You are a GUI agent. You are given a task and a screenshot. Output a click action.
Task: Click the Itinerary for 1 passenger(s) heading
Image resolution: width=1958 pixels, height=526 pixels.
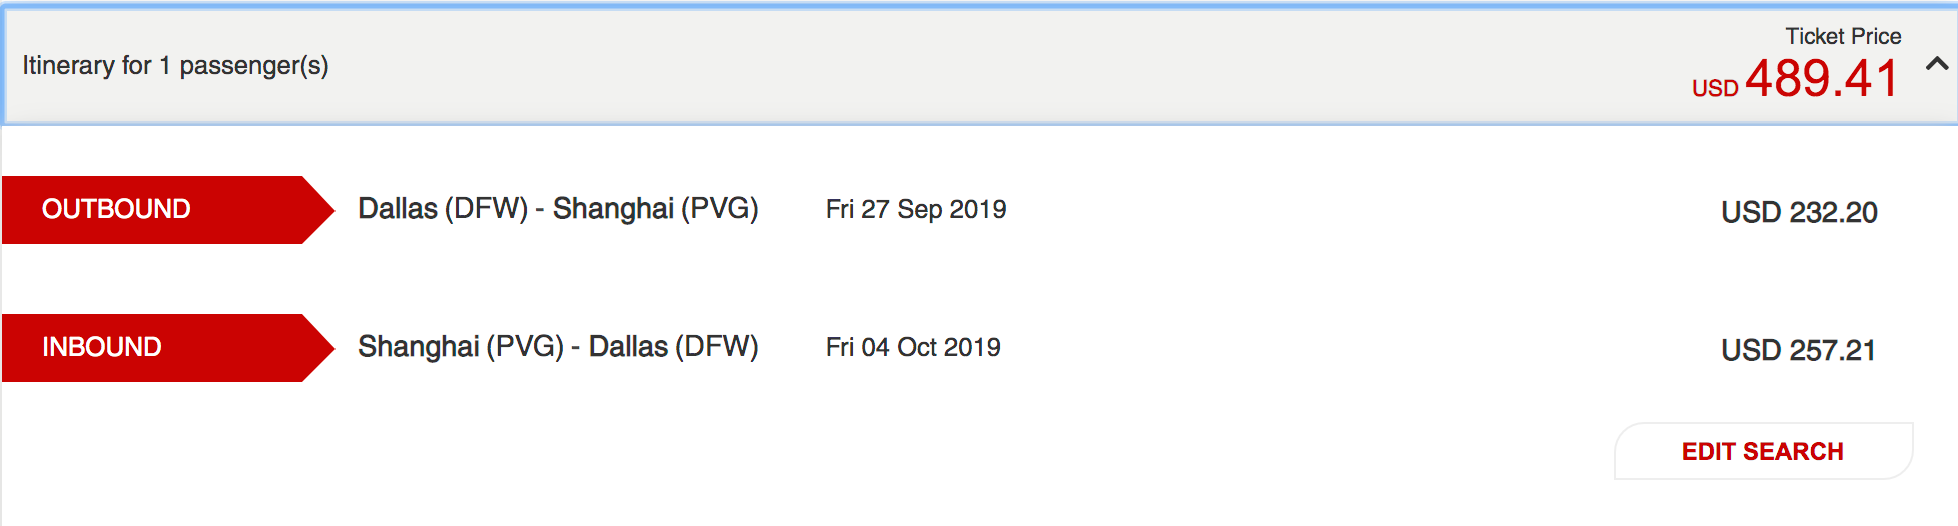tap(175, 66)
